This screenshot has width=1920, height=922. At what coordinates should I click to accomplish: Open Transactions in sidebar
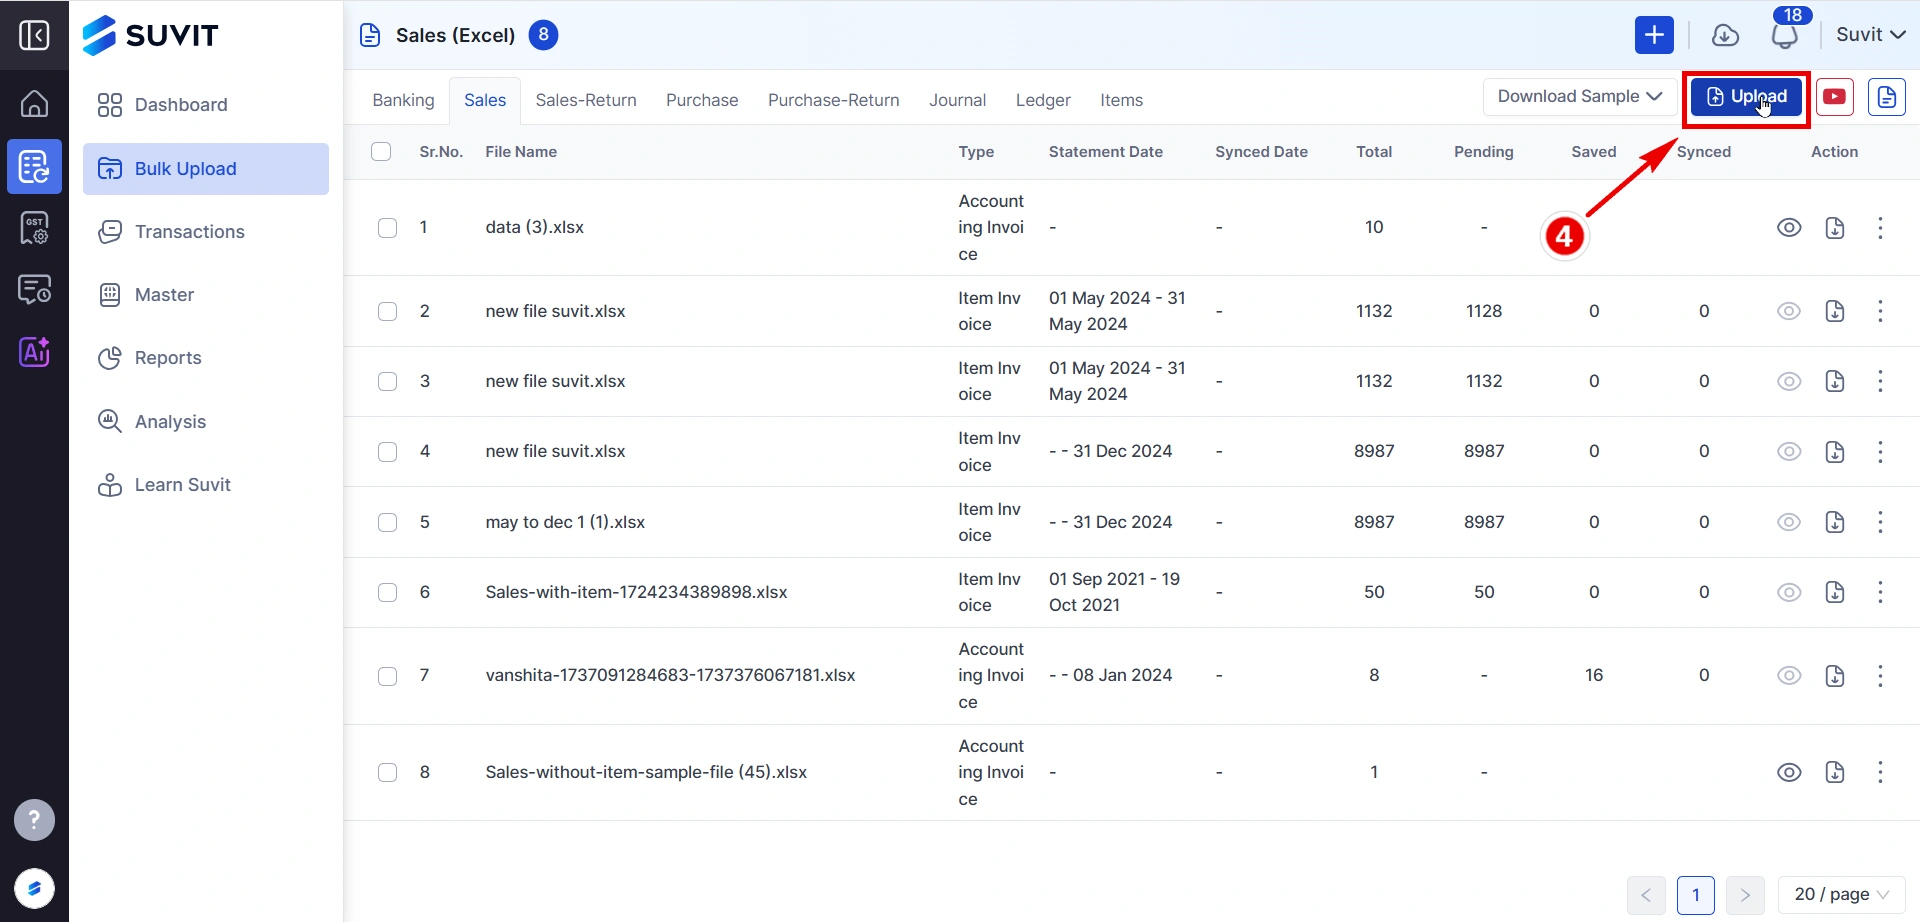205,232
